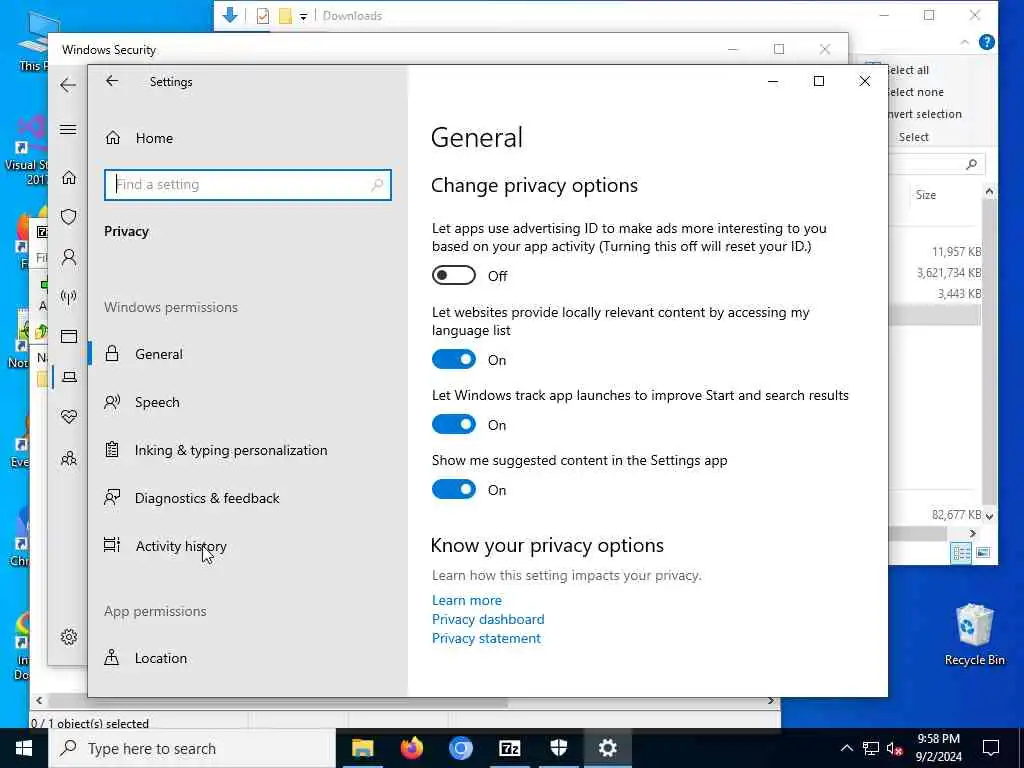This screenshot has width=1024, height=768.
Task: Open Device security laptop icon
Action: pyautogui.click(x=69, y=377)
